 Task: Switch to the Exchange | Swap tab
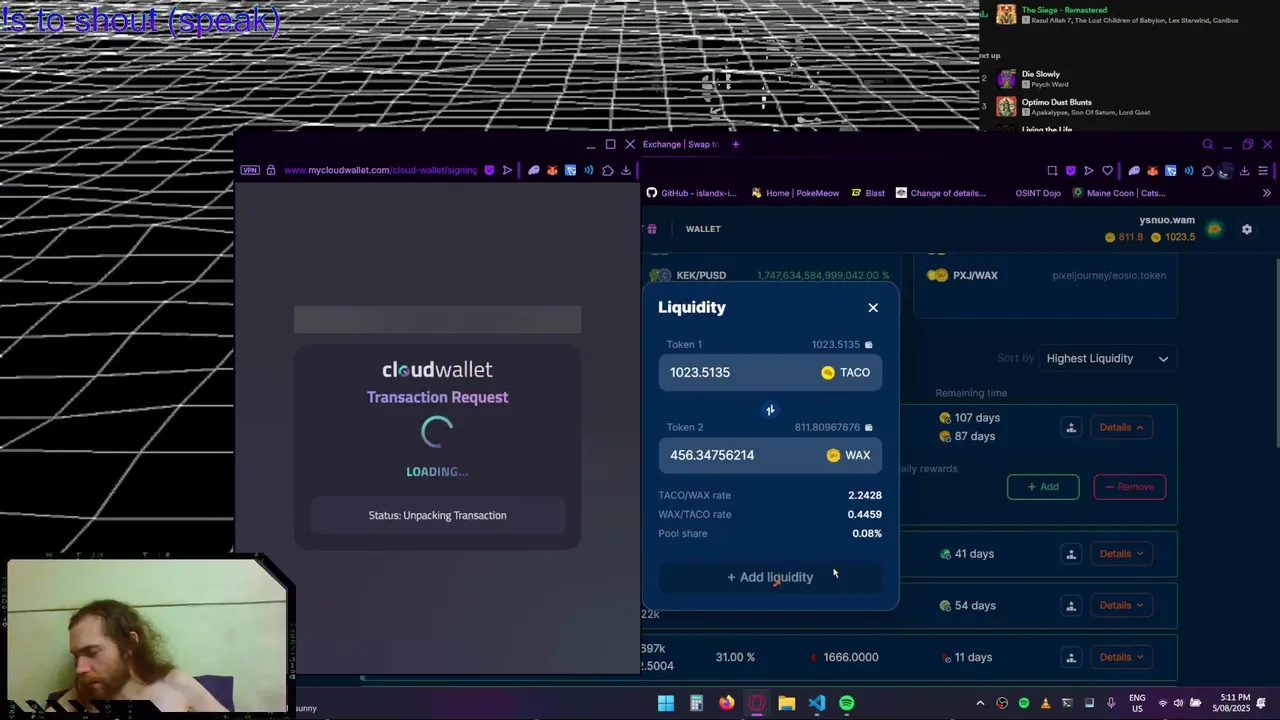(x=681, y=144)
